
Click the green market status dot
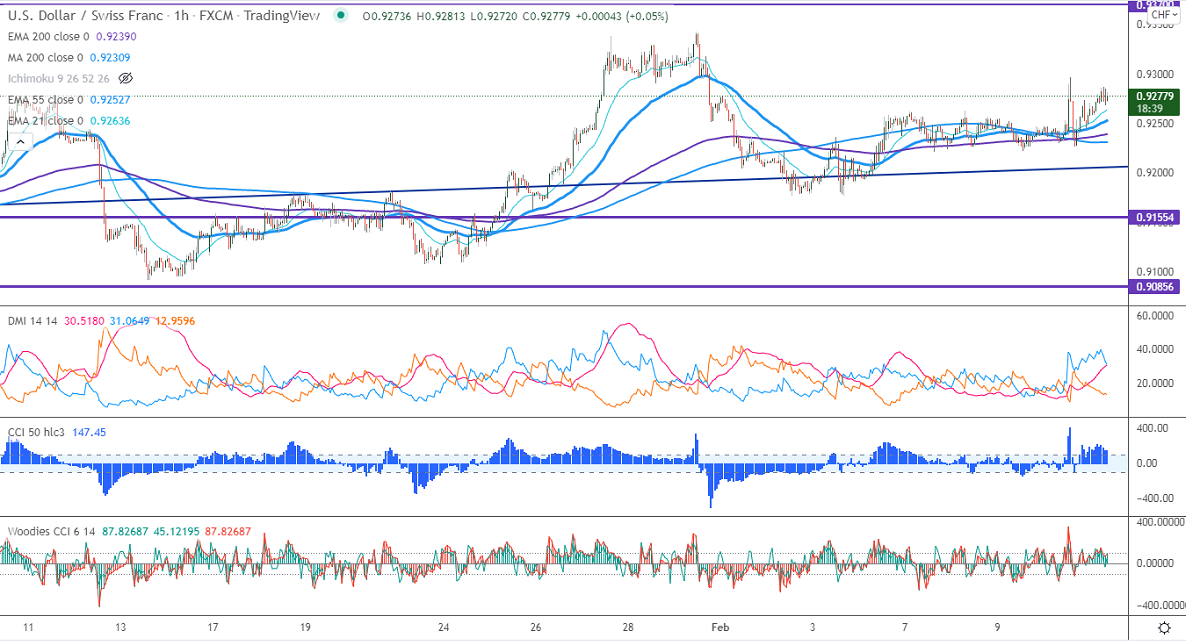click(341, 15)
